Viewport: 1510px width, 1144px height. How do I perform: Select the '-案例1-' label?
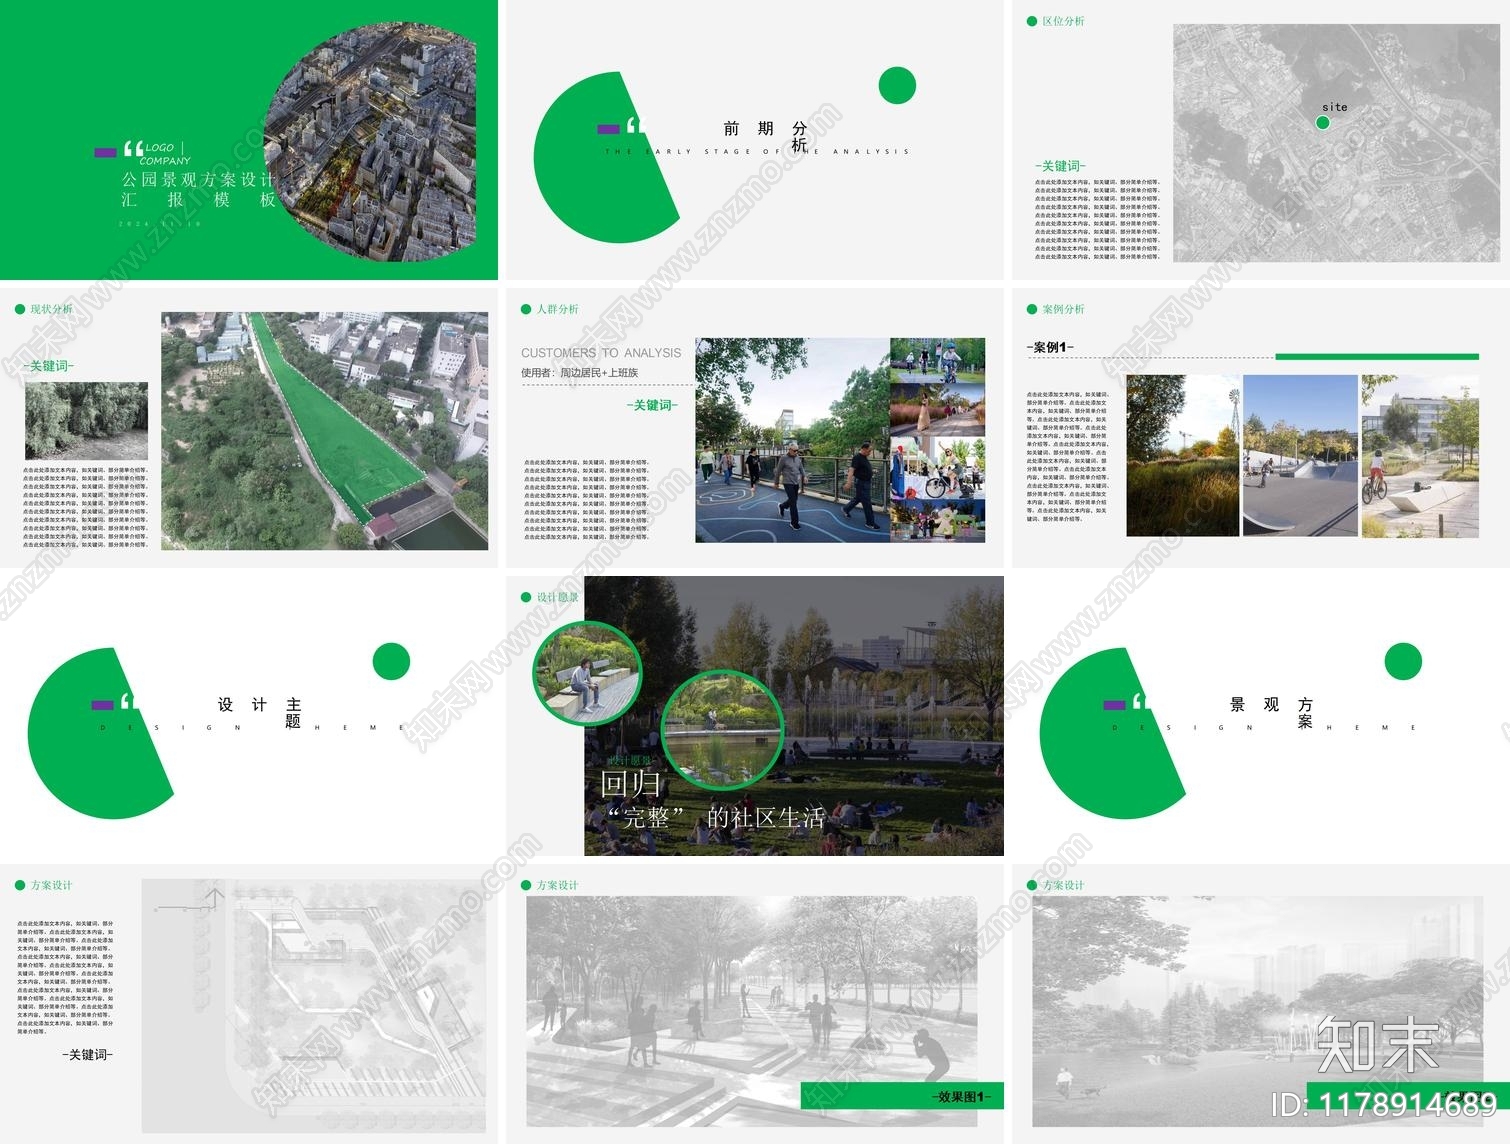tap(1051, 347)
